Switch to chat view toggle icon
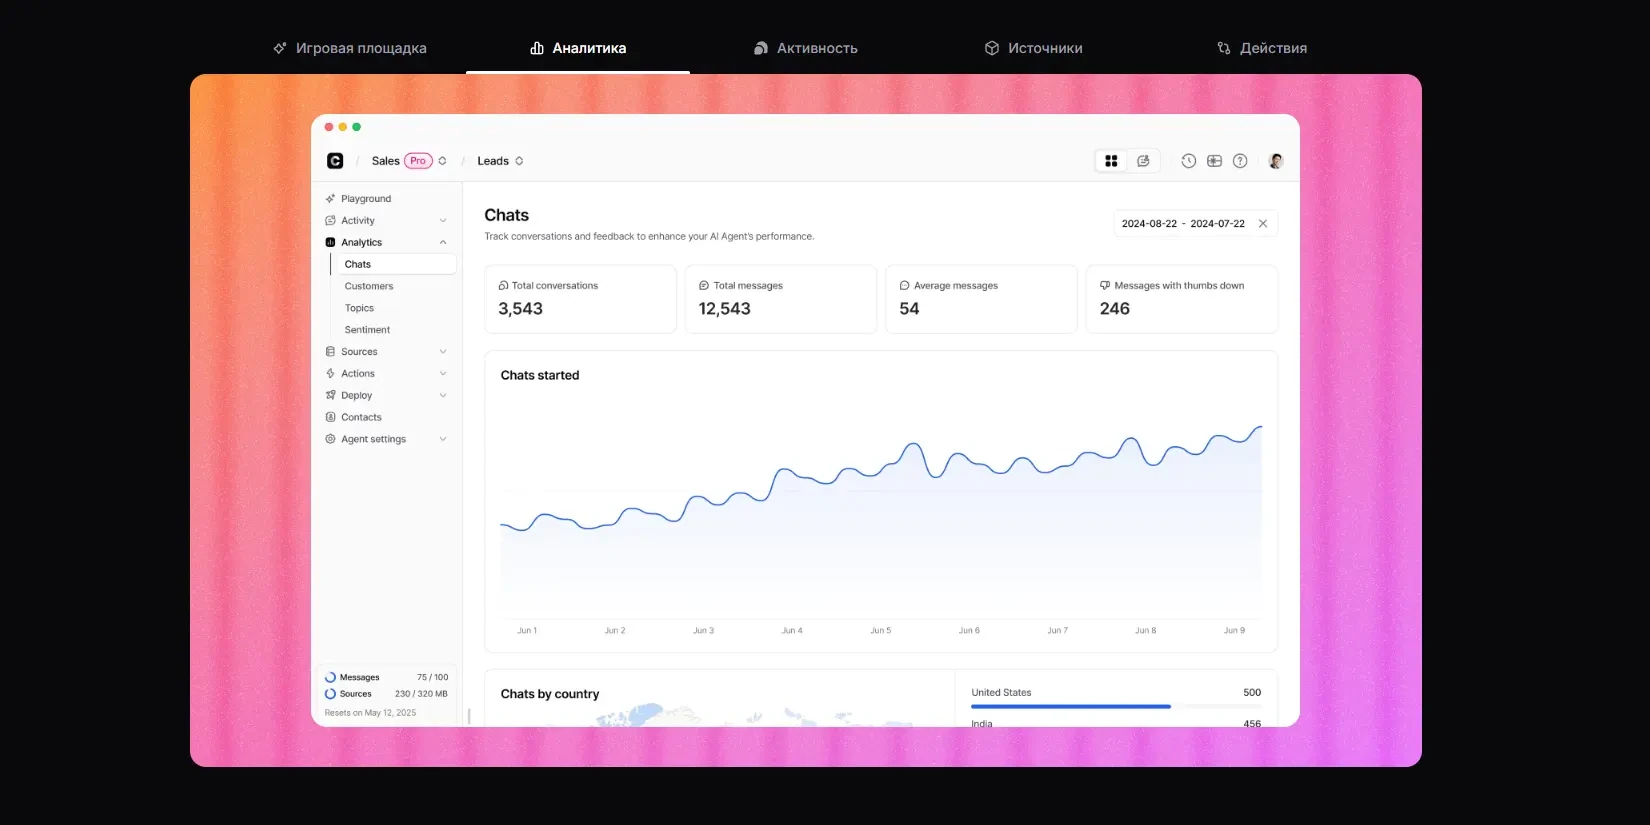The image size is (1650, 825). click(1143, 161)
